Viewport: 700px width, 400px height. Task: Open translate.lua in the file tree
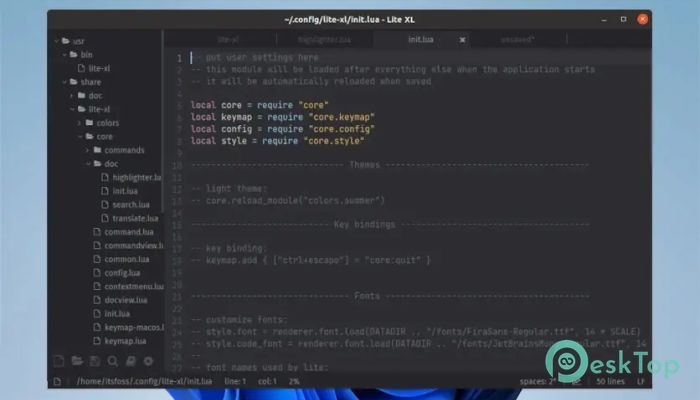135,218
